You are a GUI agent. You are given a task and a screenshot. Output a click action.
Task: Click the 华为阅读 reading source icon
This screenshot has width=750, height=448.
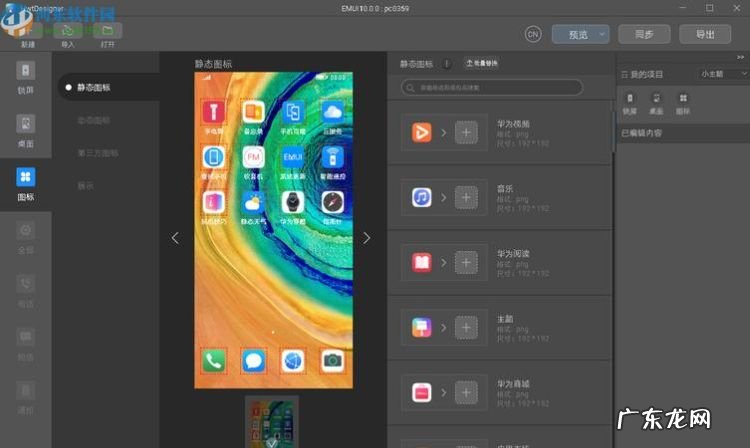pos(421,262)
